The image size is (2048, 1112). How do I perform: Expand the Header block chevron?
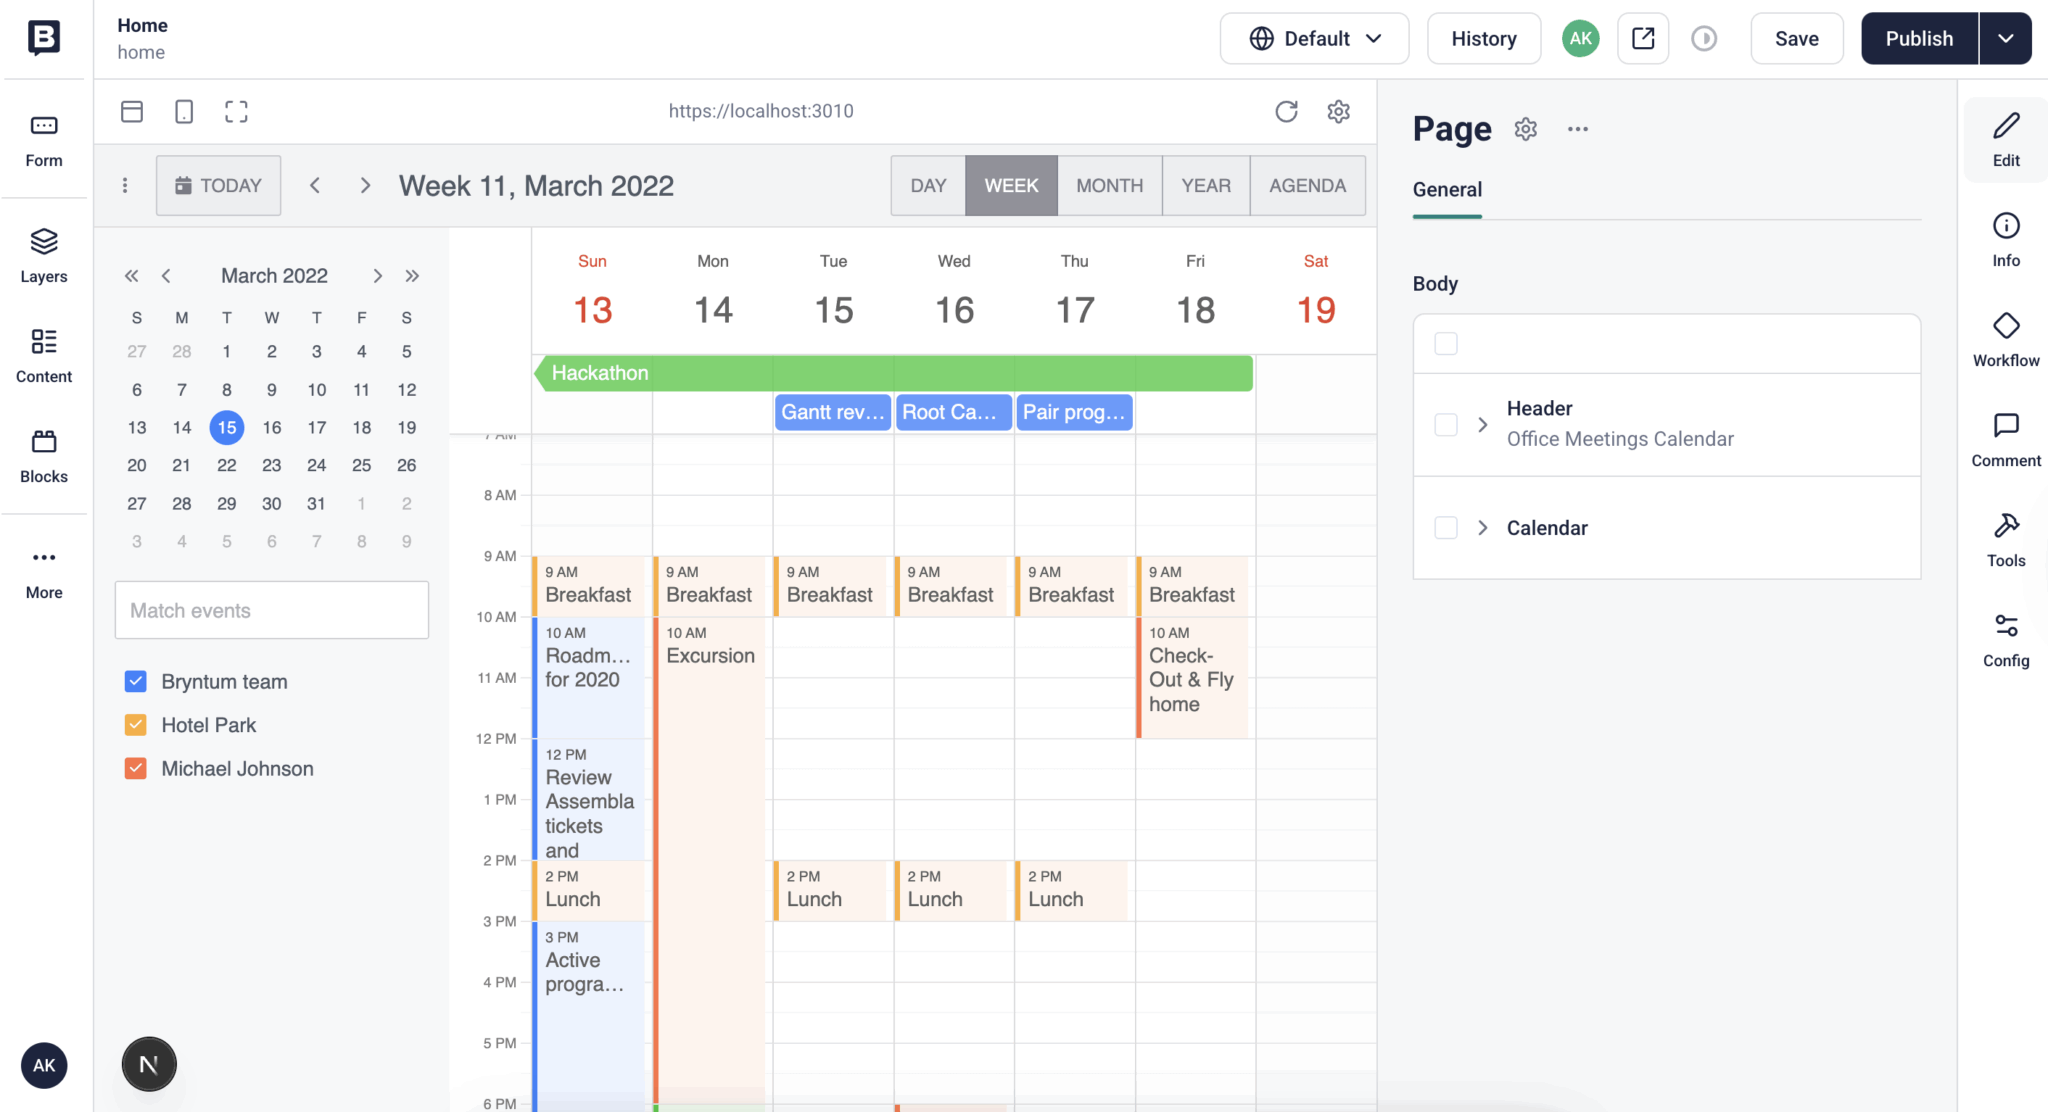coord(1483,424)
